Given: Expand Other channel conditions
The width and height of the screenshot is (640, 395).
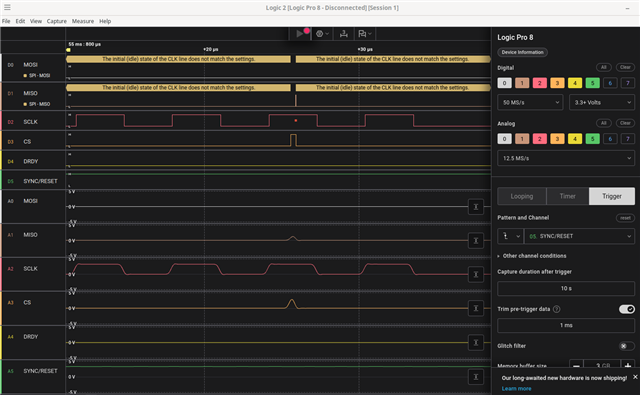Looking at the screenshot, I should (x=532, y=256).
